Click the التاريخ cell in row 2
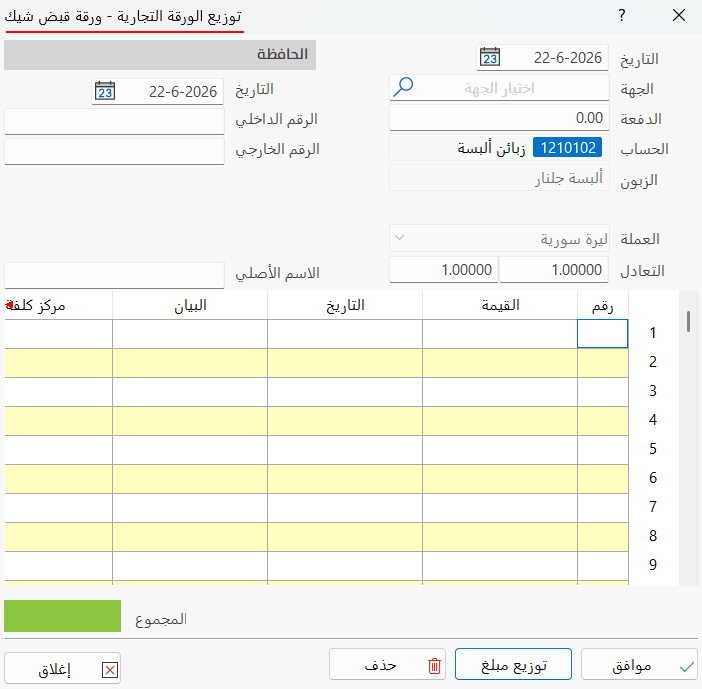 pos(345,363)
